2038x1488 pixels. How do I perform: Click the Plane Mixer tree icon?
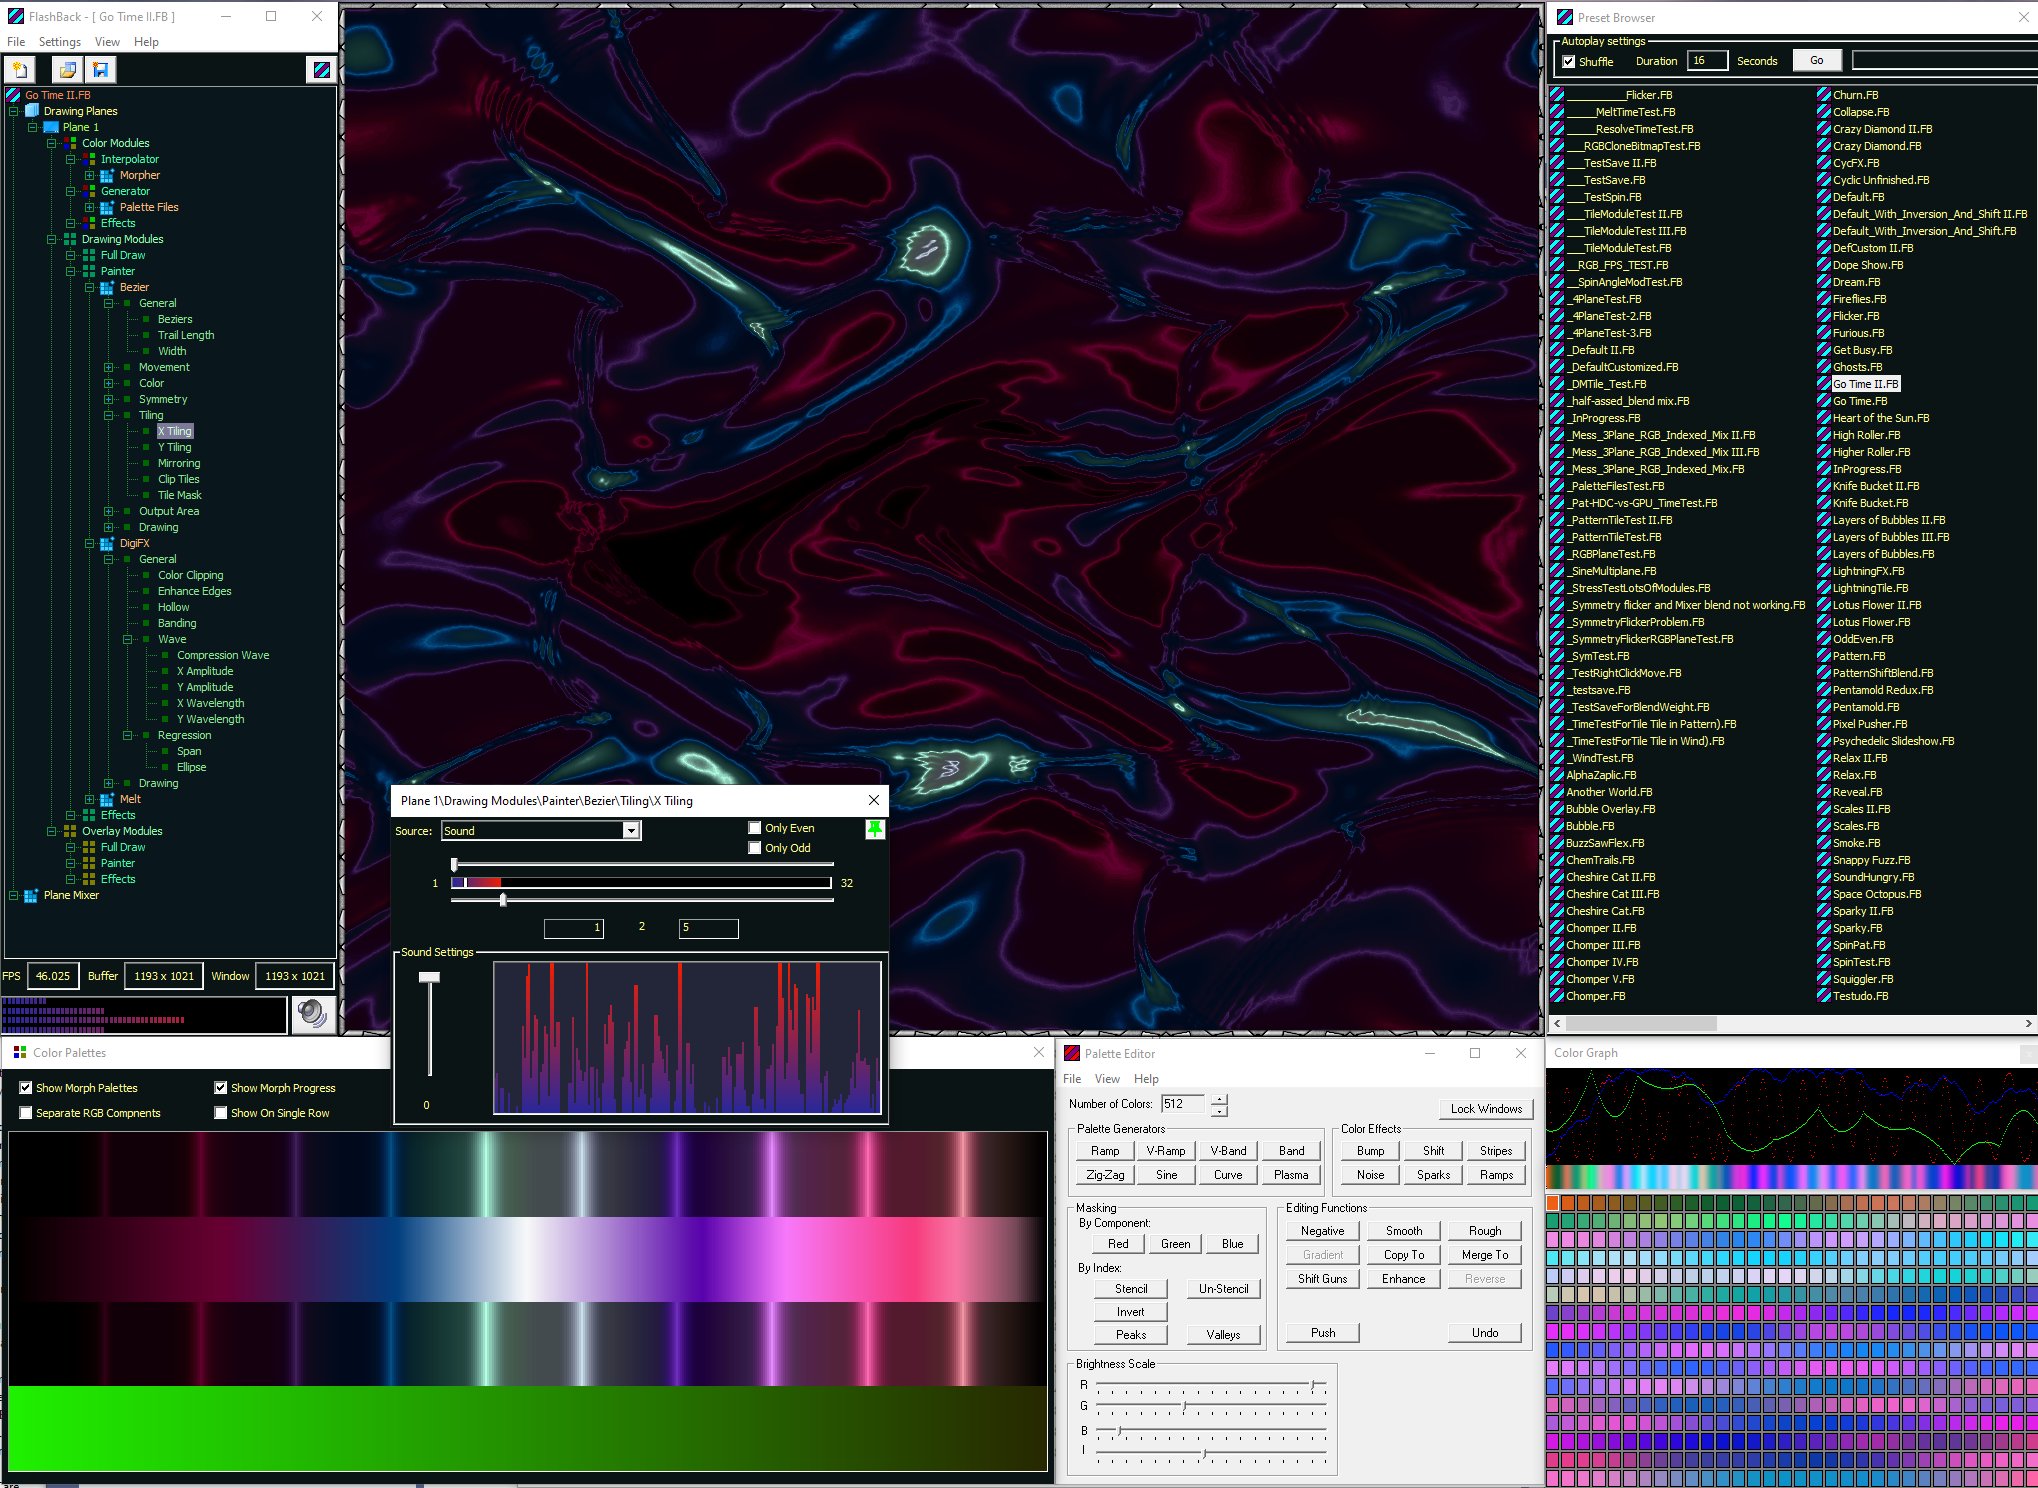pyautogui.click(x=31, y=895)
